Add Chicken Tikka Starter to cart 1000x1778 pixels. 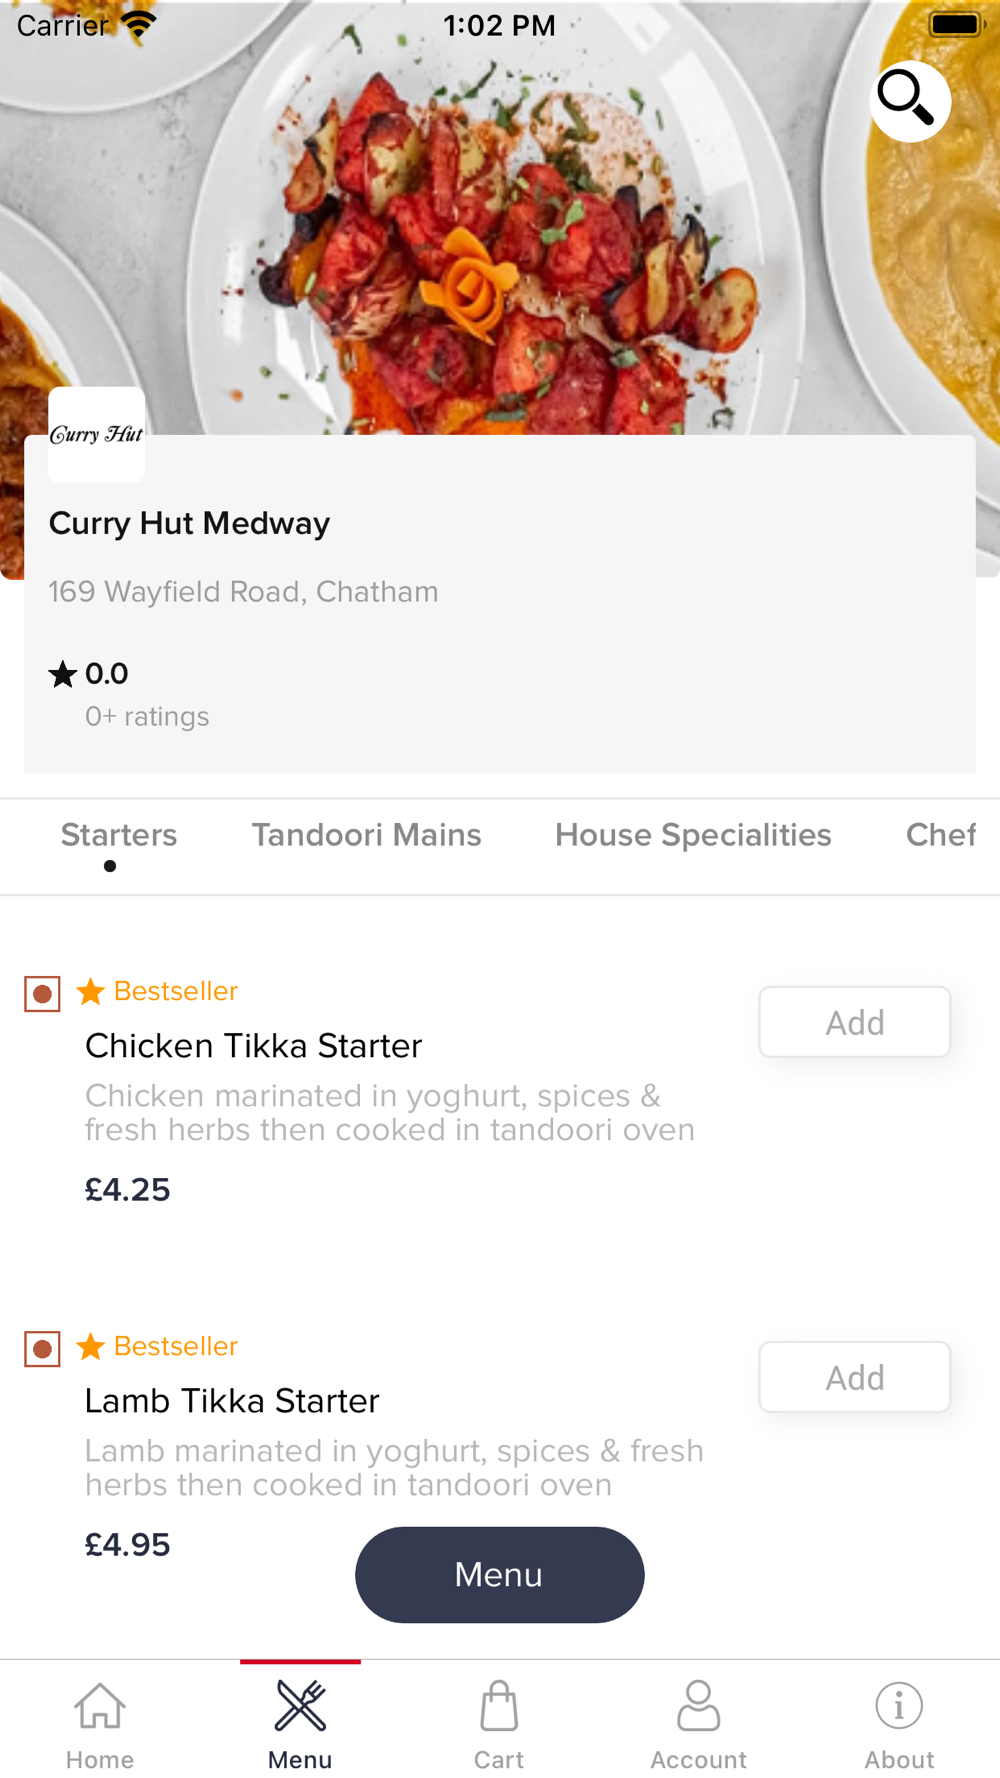[854, 1022]
